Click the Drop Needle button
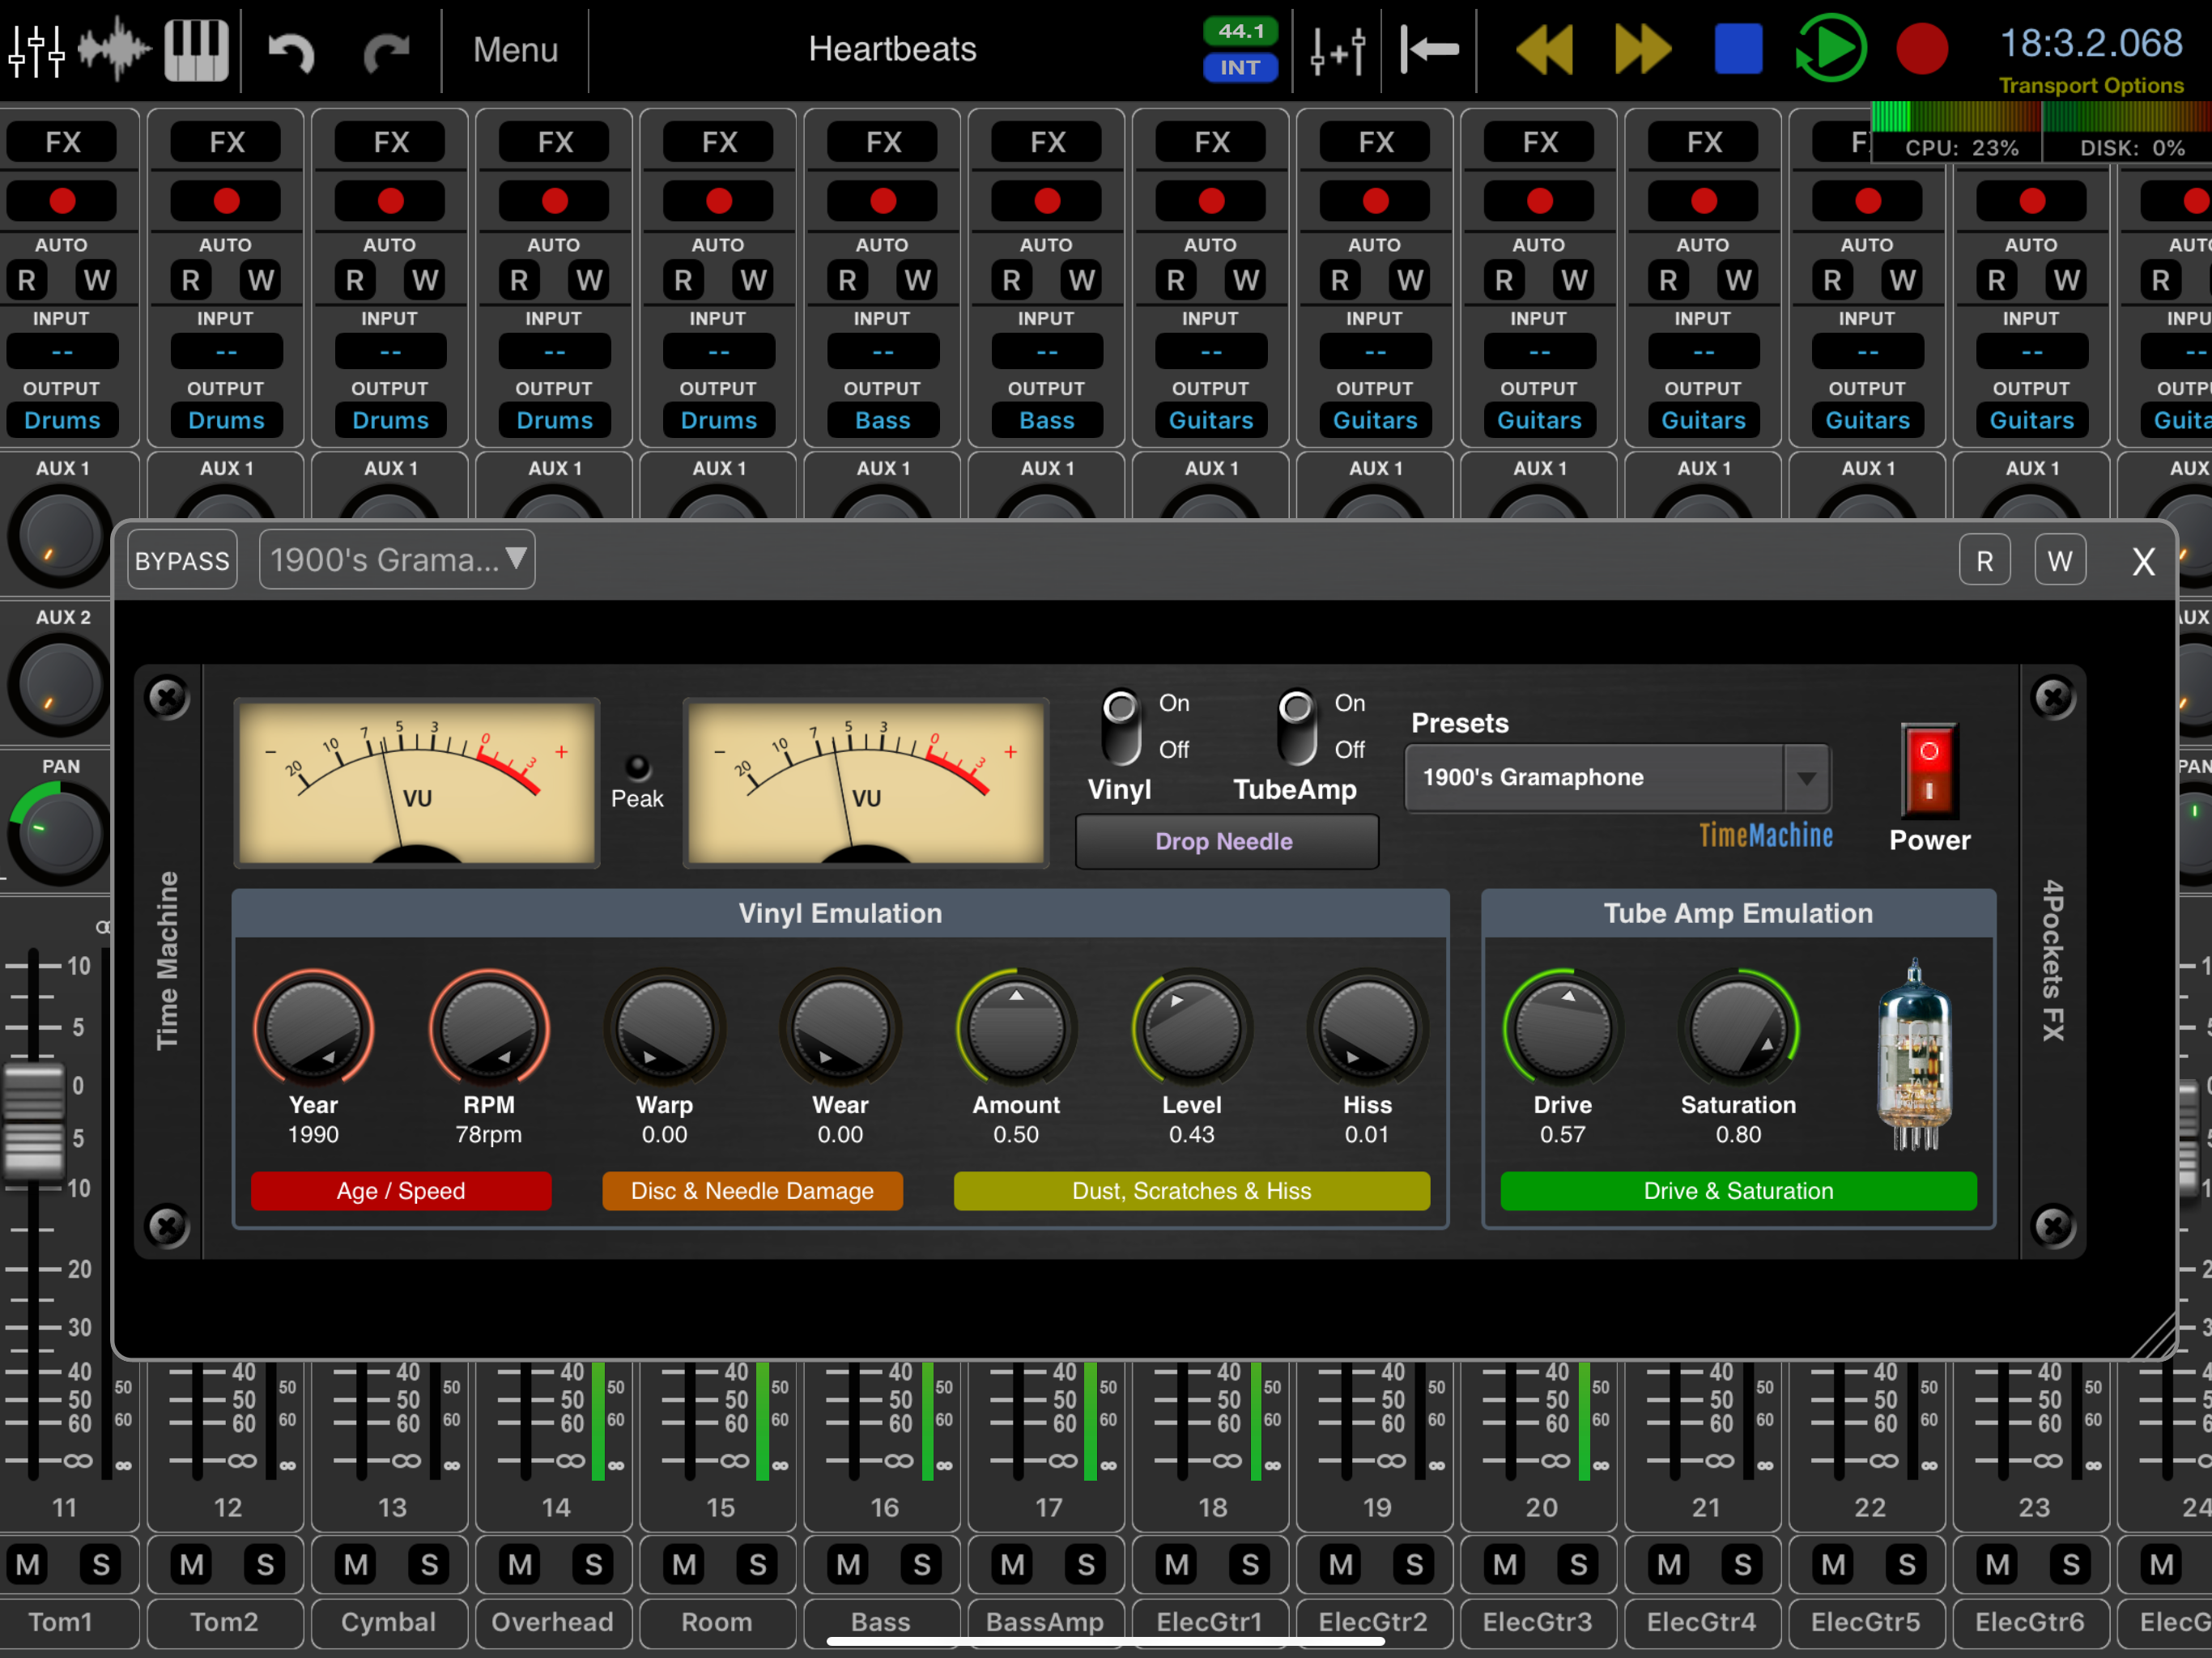2212x1658 pixels. point(1225,841)
